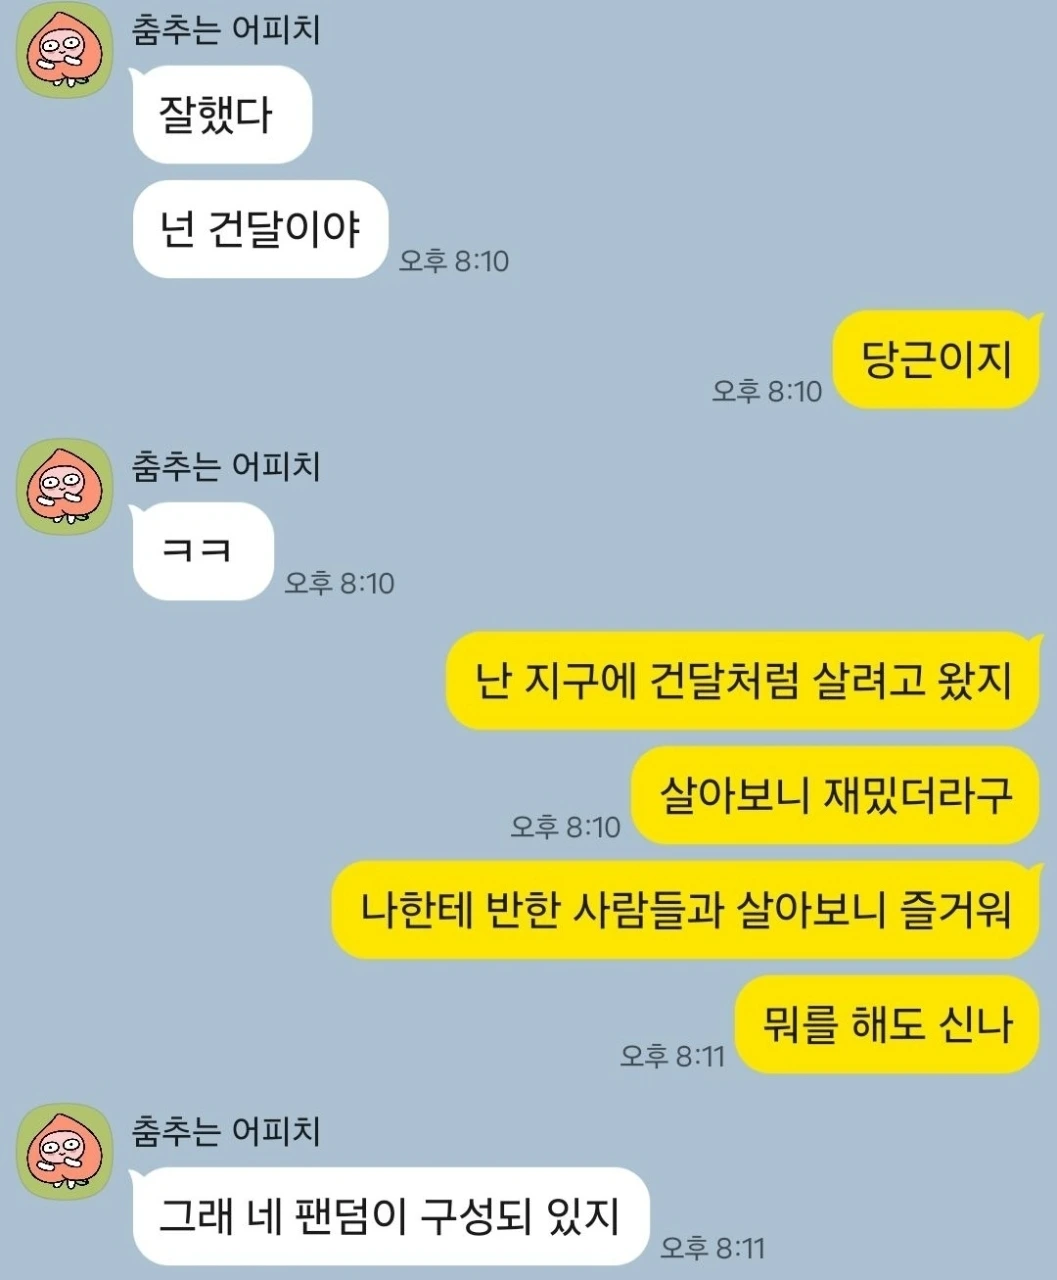Select the yellow '당근이지' reply bubble
Screen dimensions: 1057x1280
(x=937, y=360)
